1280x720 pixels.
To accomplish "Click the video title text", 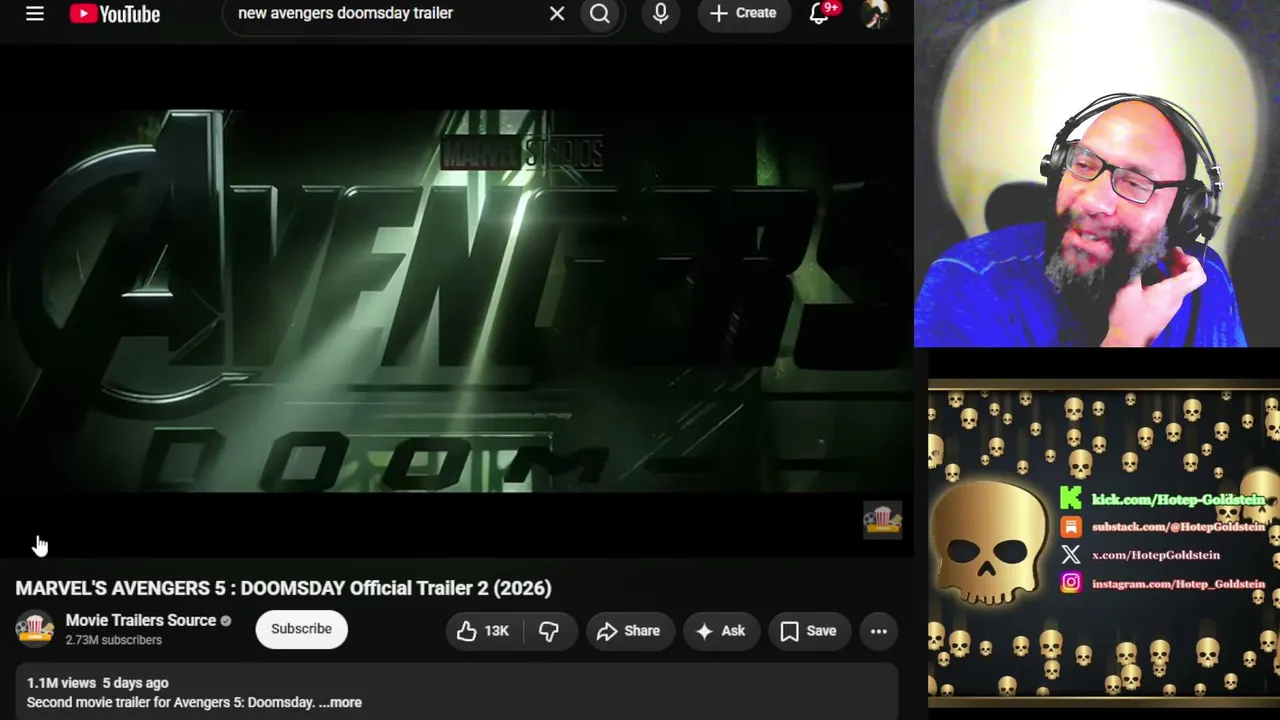I will [283, 588].
